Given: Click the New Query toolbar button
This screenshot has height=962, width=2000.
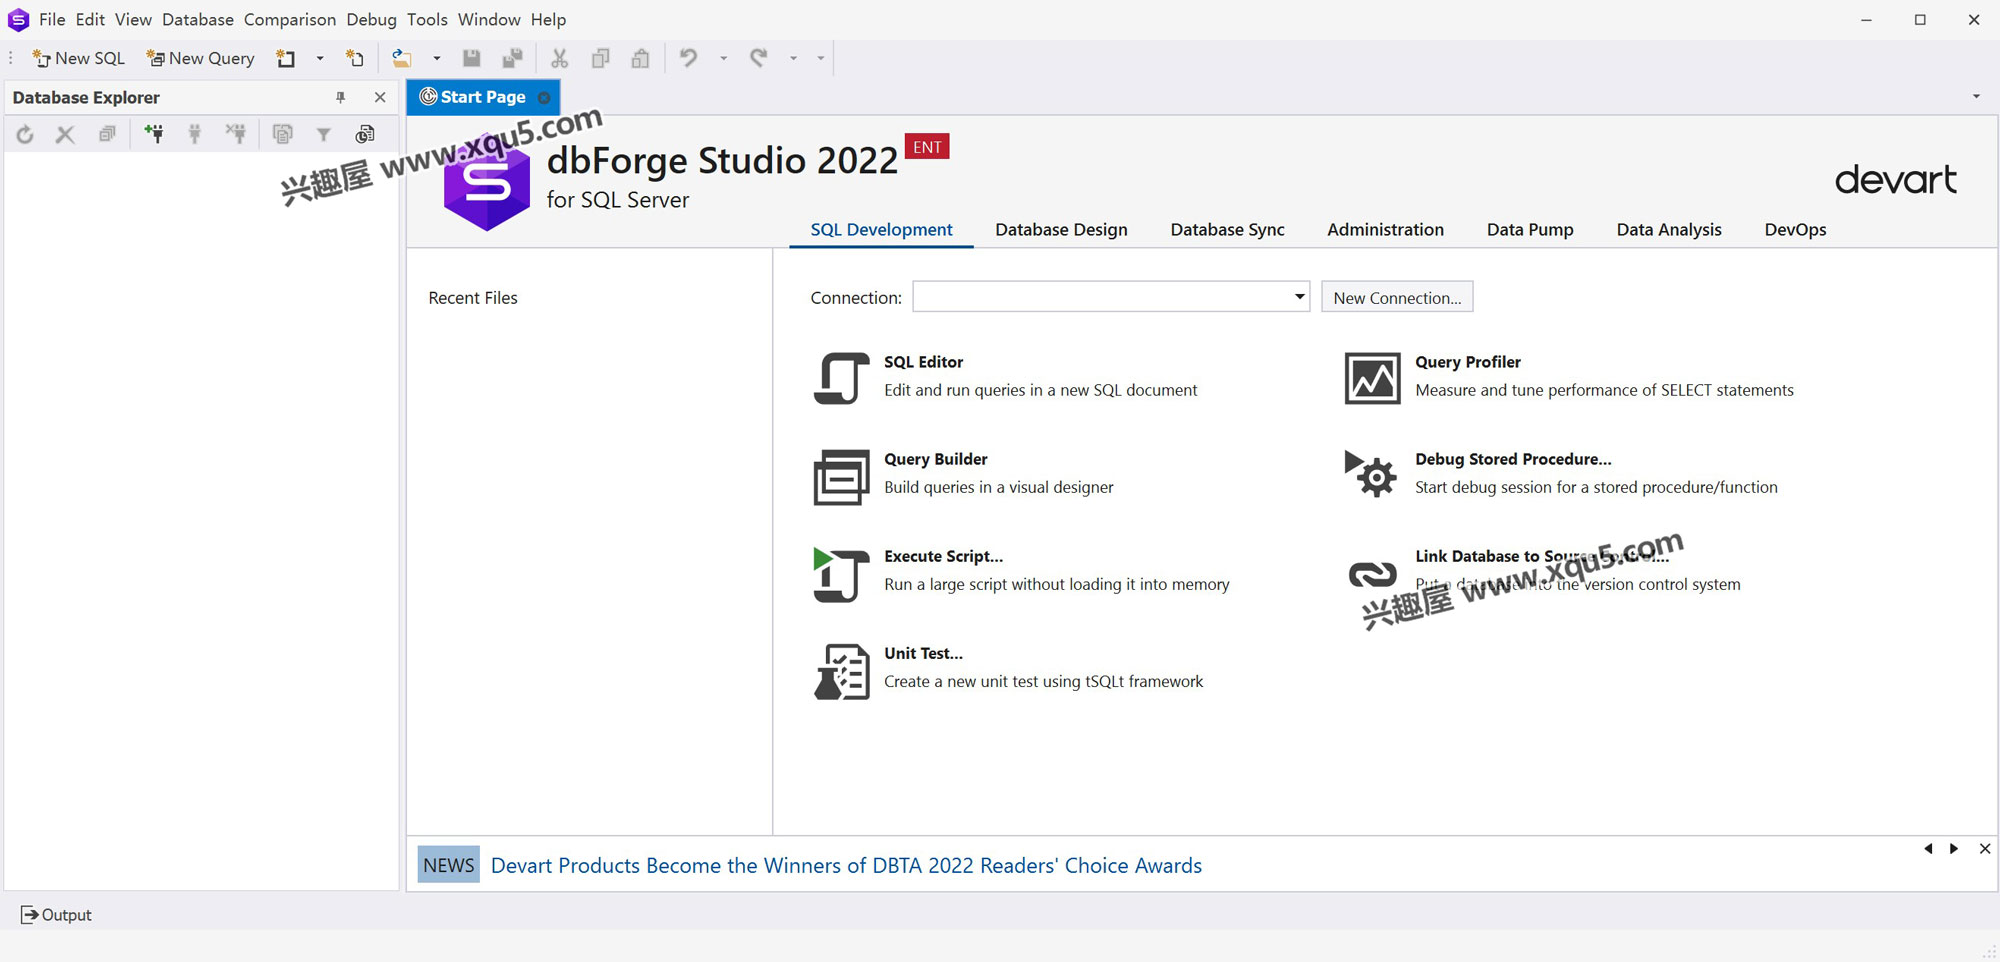Looking at the screenshot, I should (x=201, y=58).
